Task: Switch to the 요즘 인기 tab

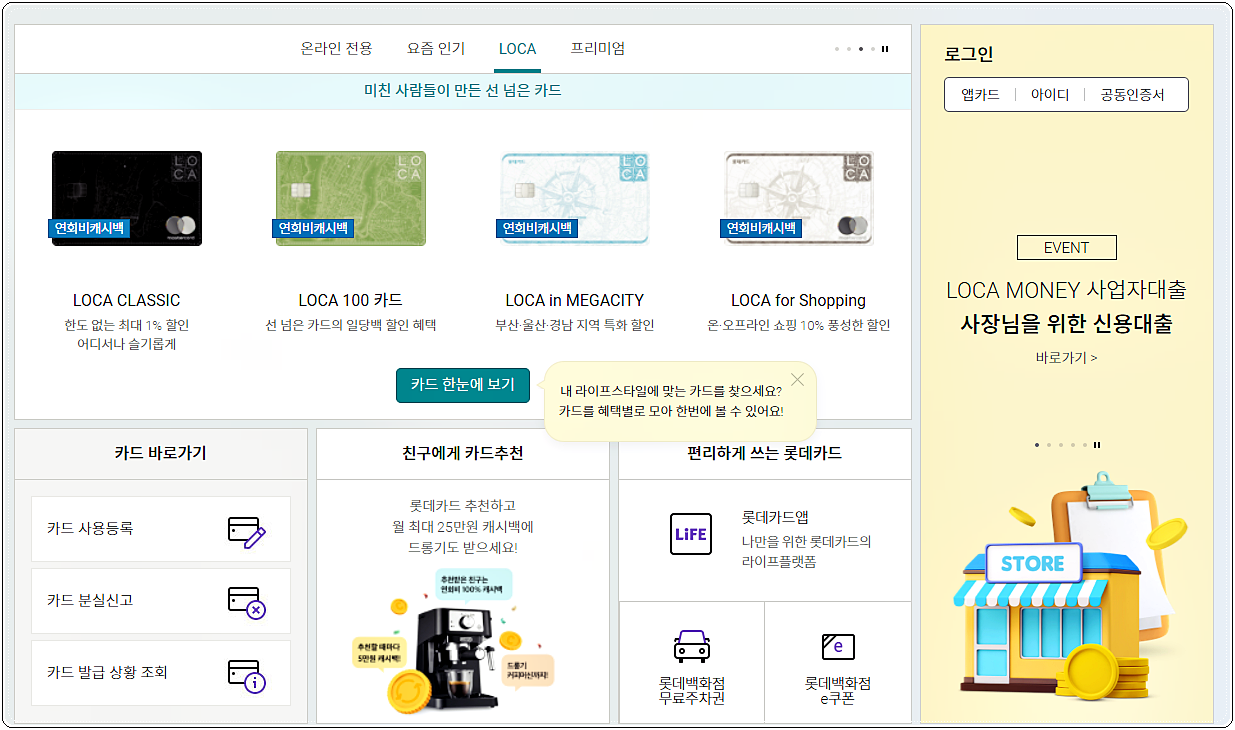Action: click(436, 48)
